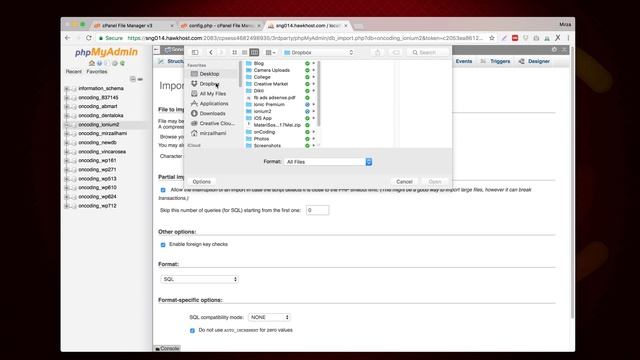Image resolution: width=640 pixels, height=360 pixels.
Task: Cancel the file dialog
Action: [x=404, y=182]
